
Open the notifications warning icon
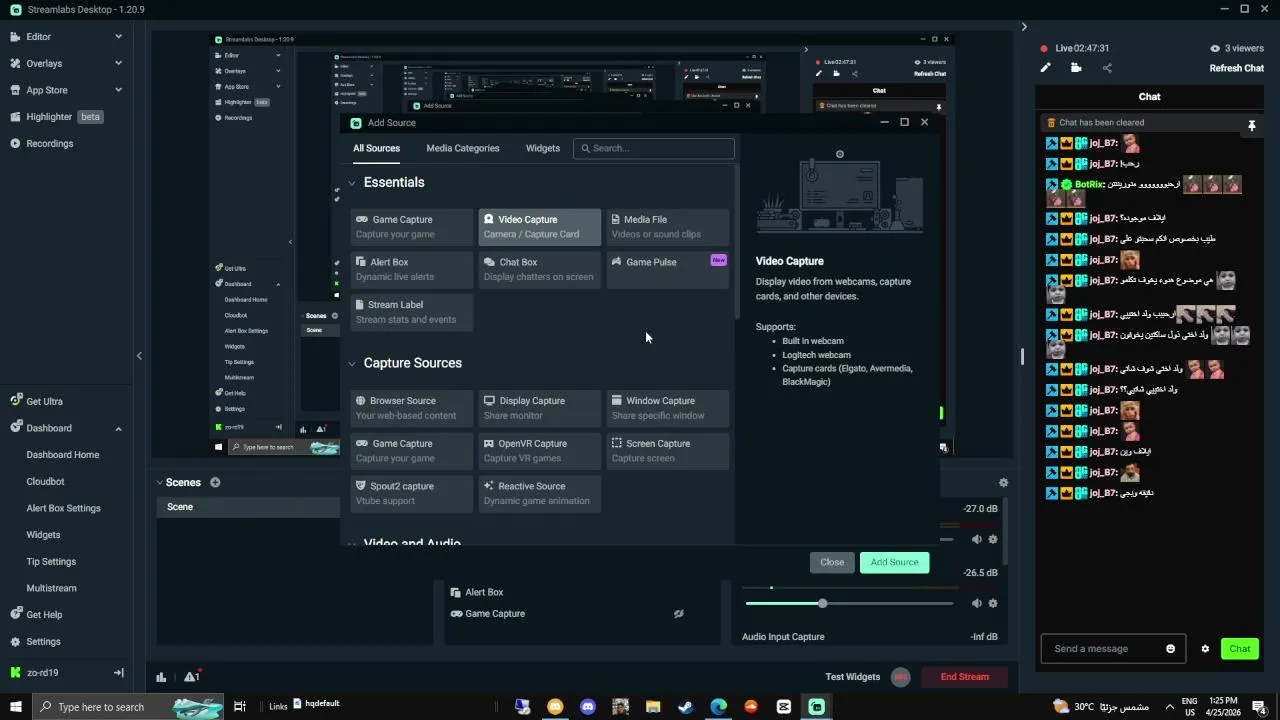(192, 677)
